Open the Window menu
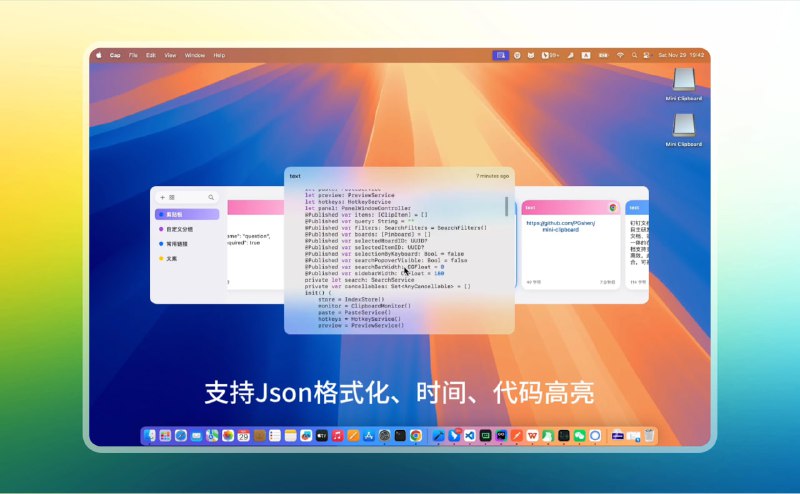Image resolution: width=800 pixels, height=494 pixels. pos(194,55)
